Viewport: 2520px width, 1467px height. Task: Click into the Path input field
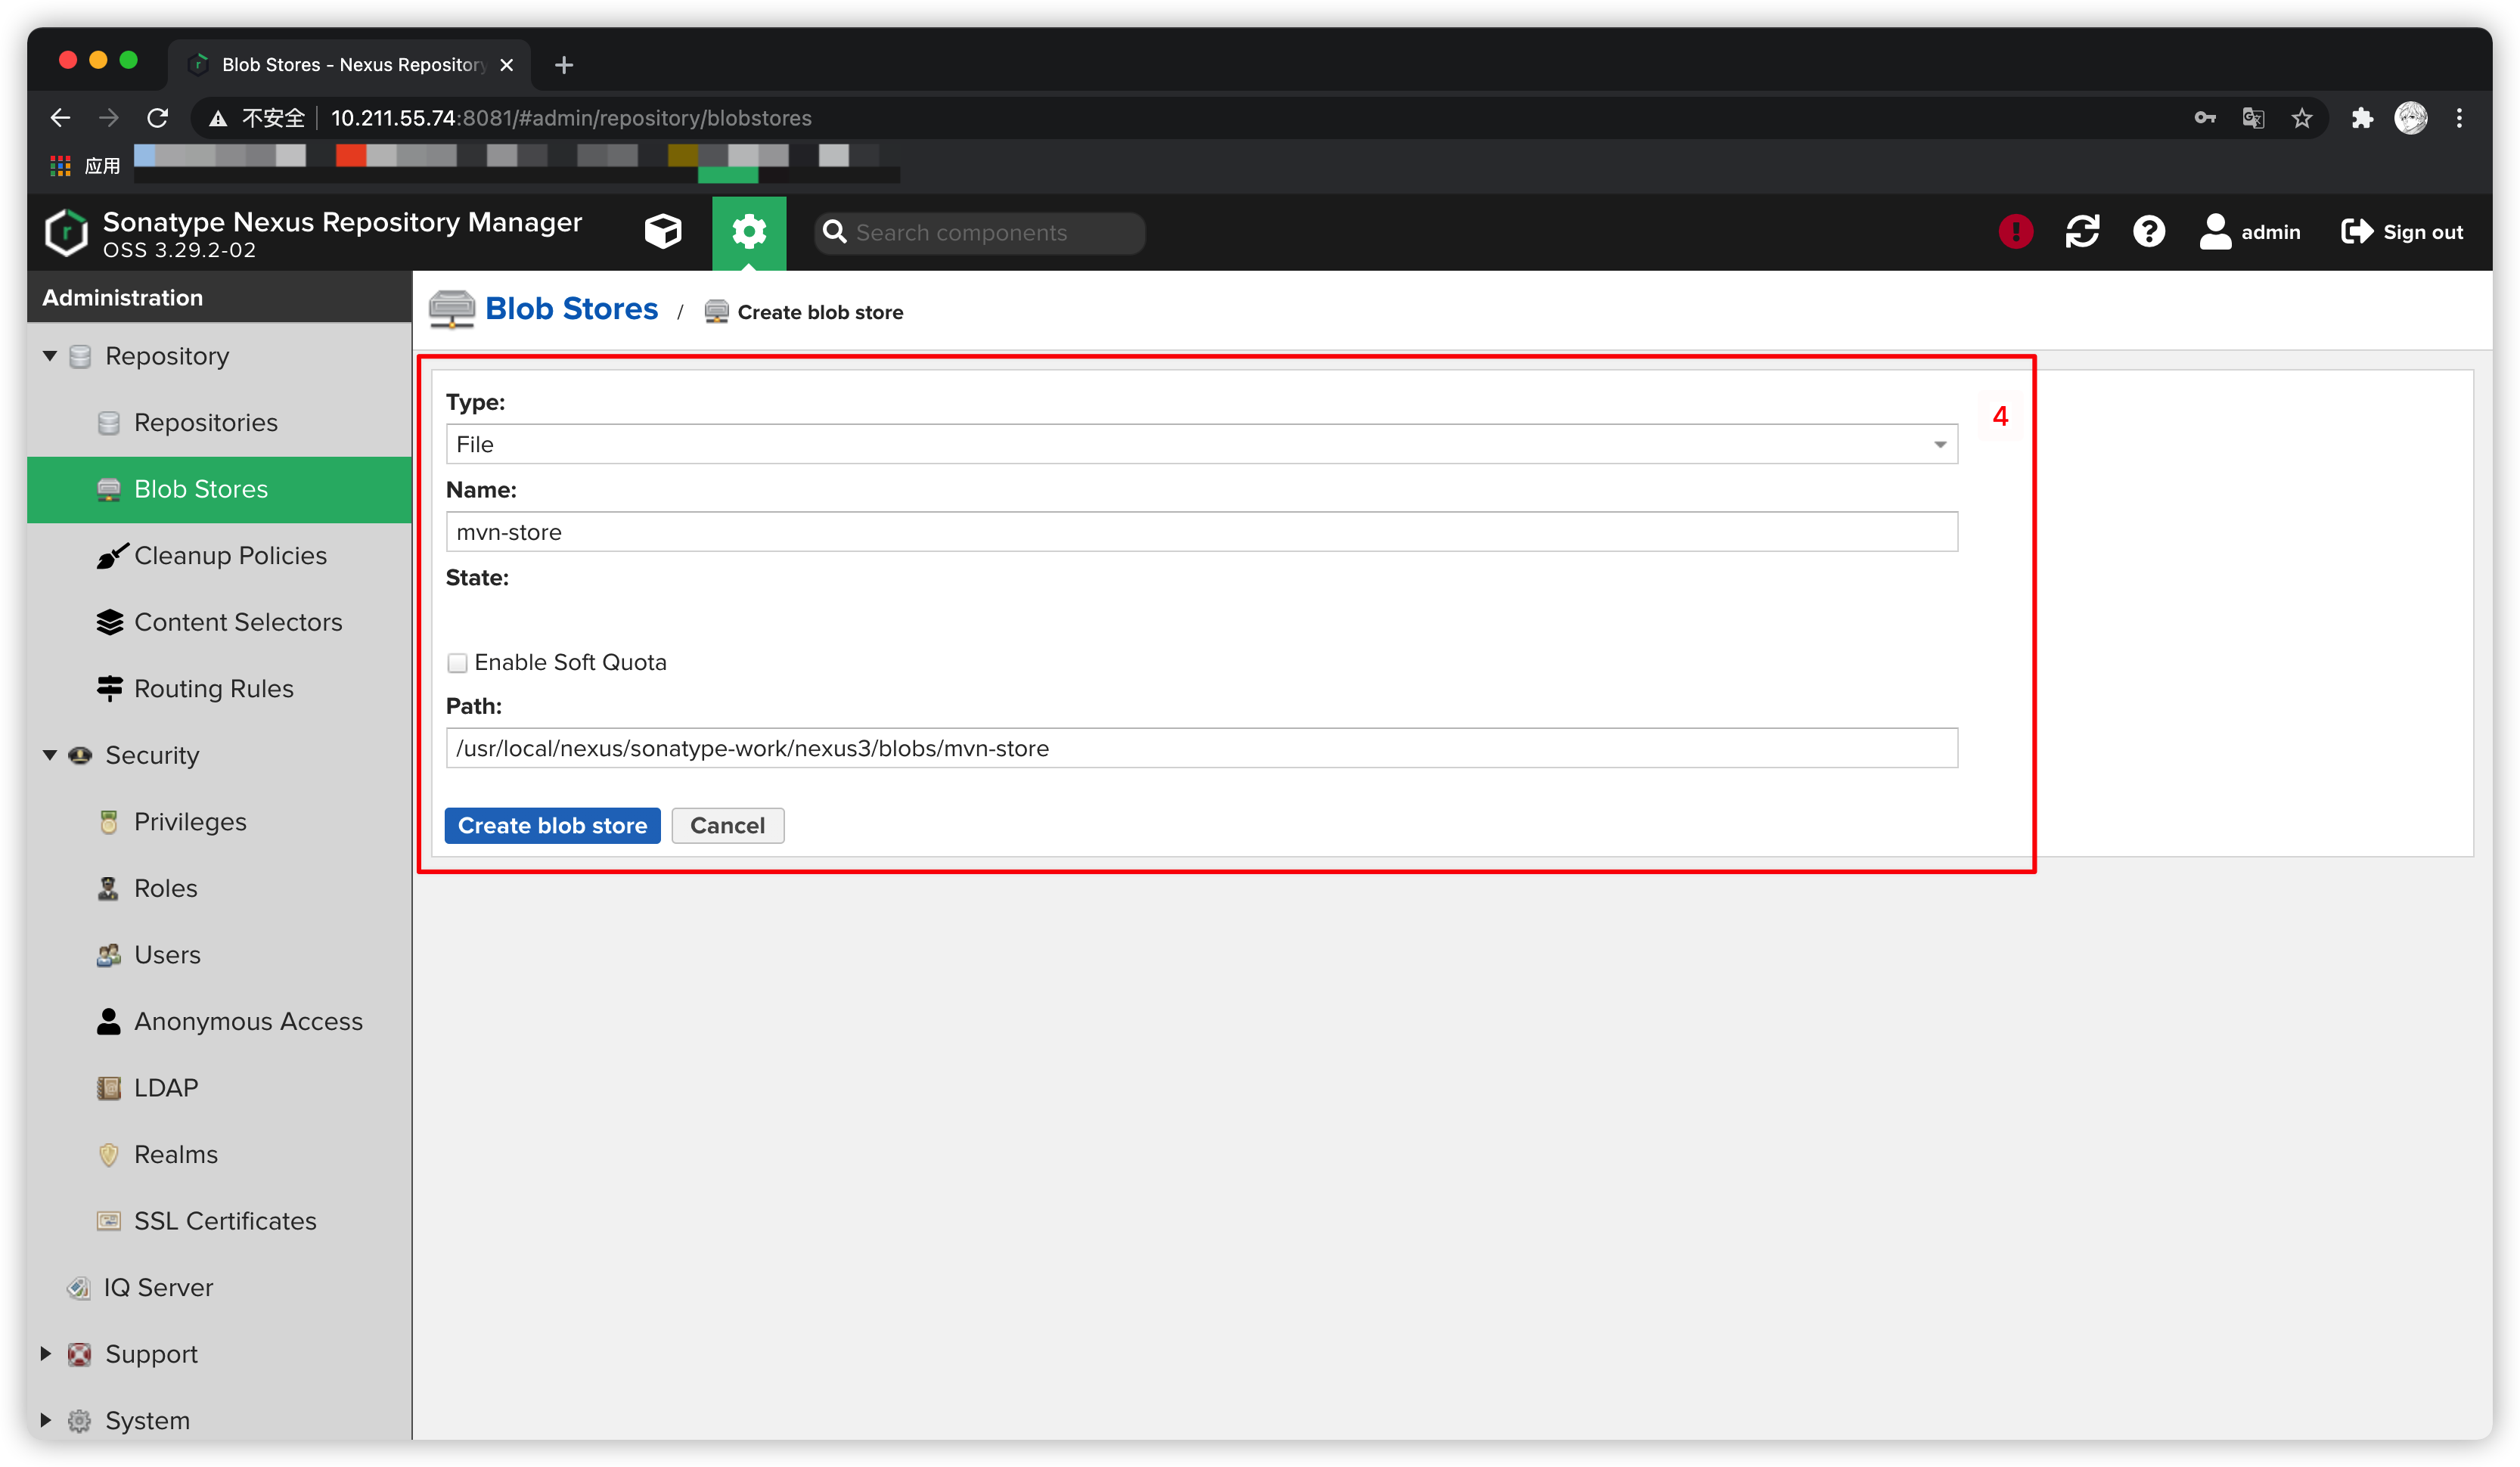pyautogui.click(x=1200, y=749)
